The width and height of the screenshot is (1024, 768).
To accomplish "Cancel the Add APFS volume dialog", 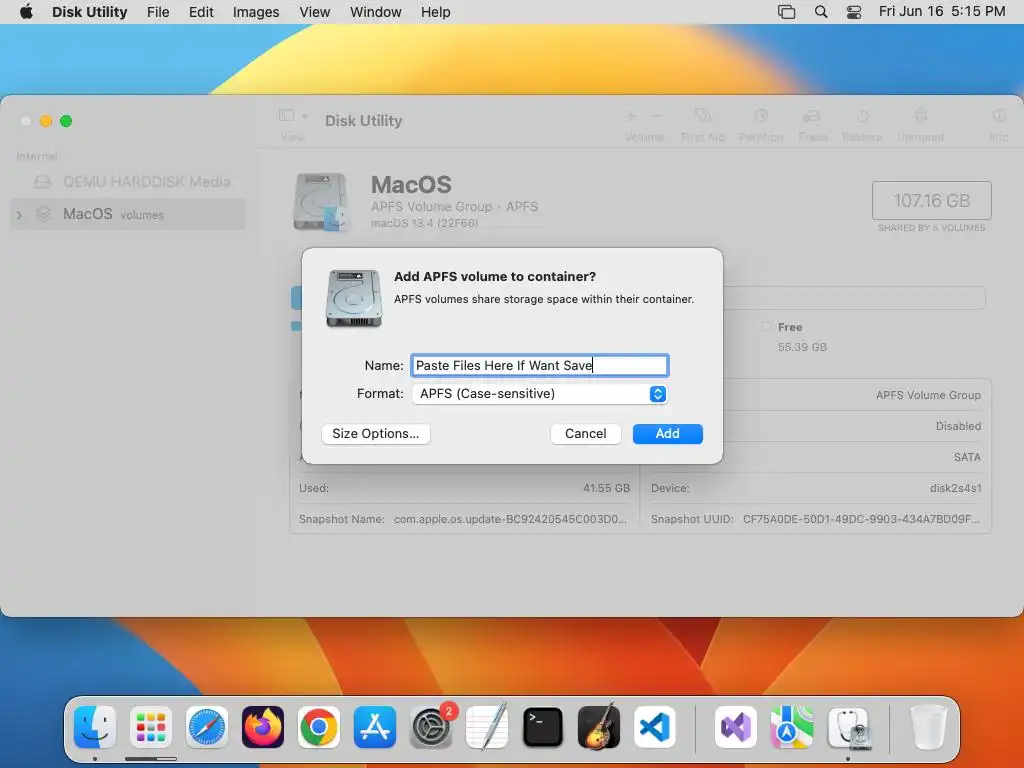I will (585, 434).
